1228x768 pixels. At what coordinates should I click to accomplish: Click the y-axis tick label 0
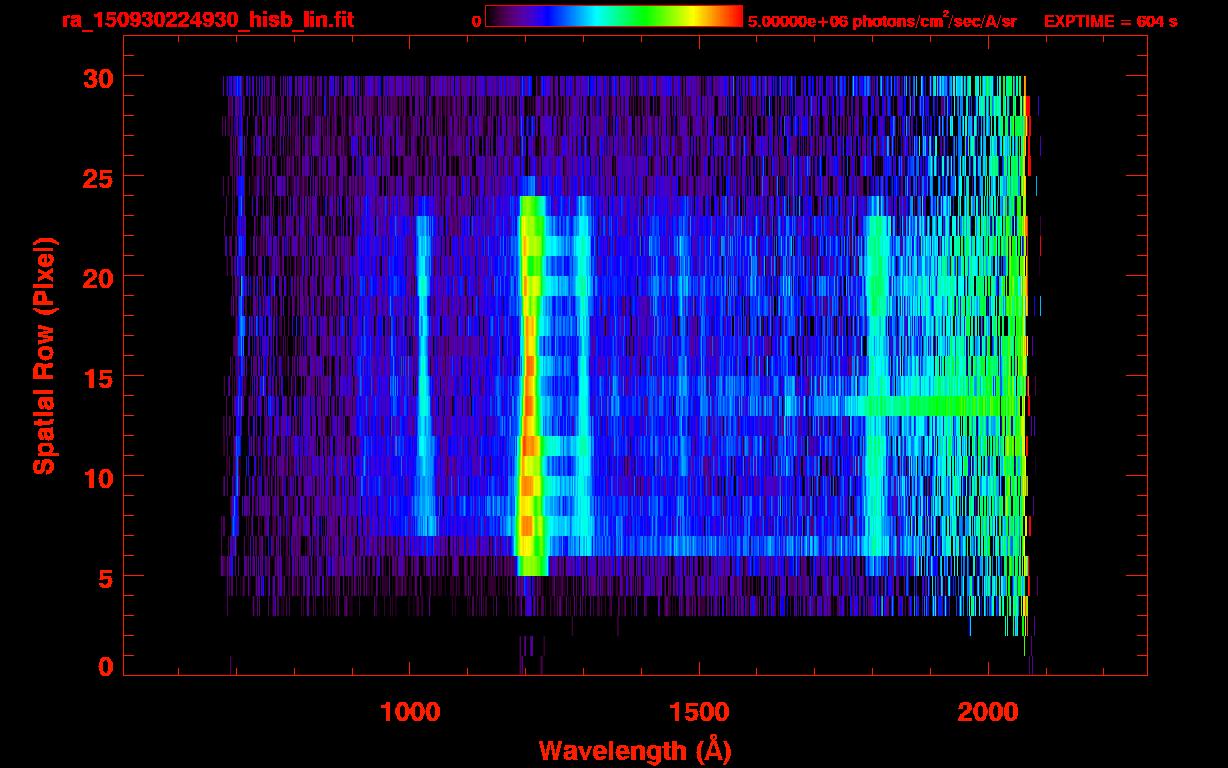pyautogui.click(x=105, y=666)
